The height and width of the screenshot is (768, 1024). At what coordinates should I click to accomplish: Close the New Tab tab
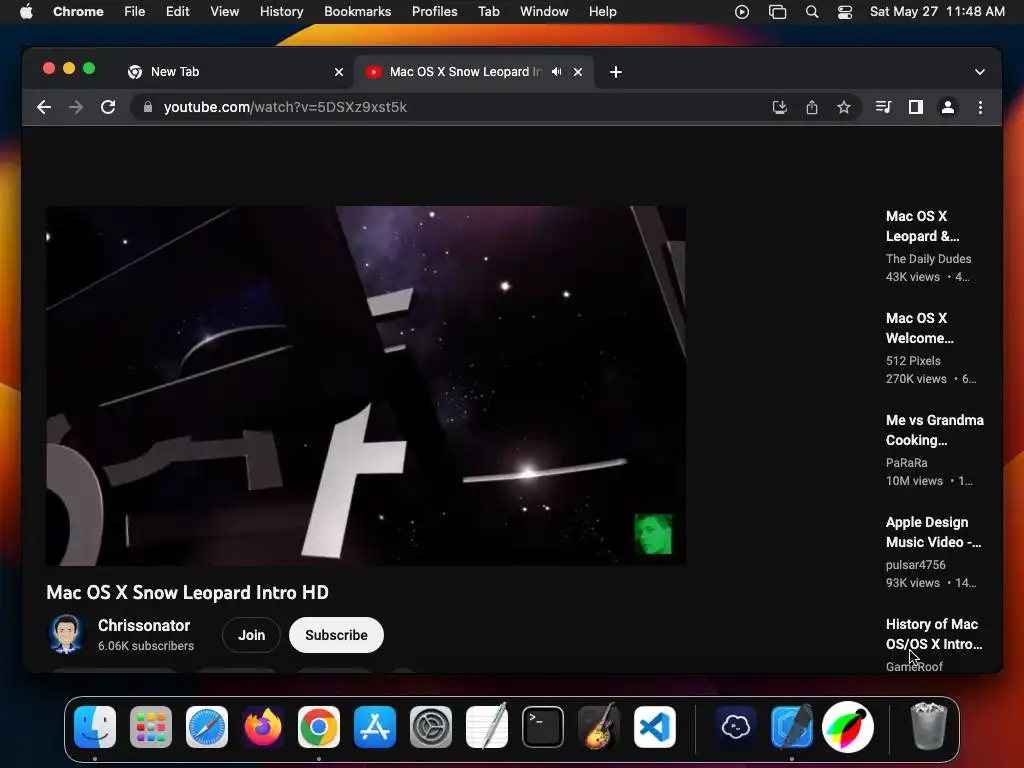click(x=339, y=72)
